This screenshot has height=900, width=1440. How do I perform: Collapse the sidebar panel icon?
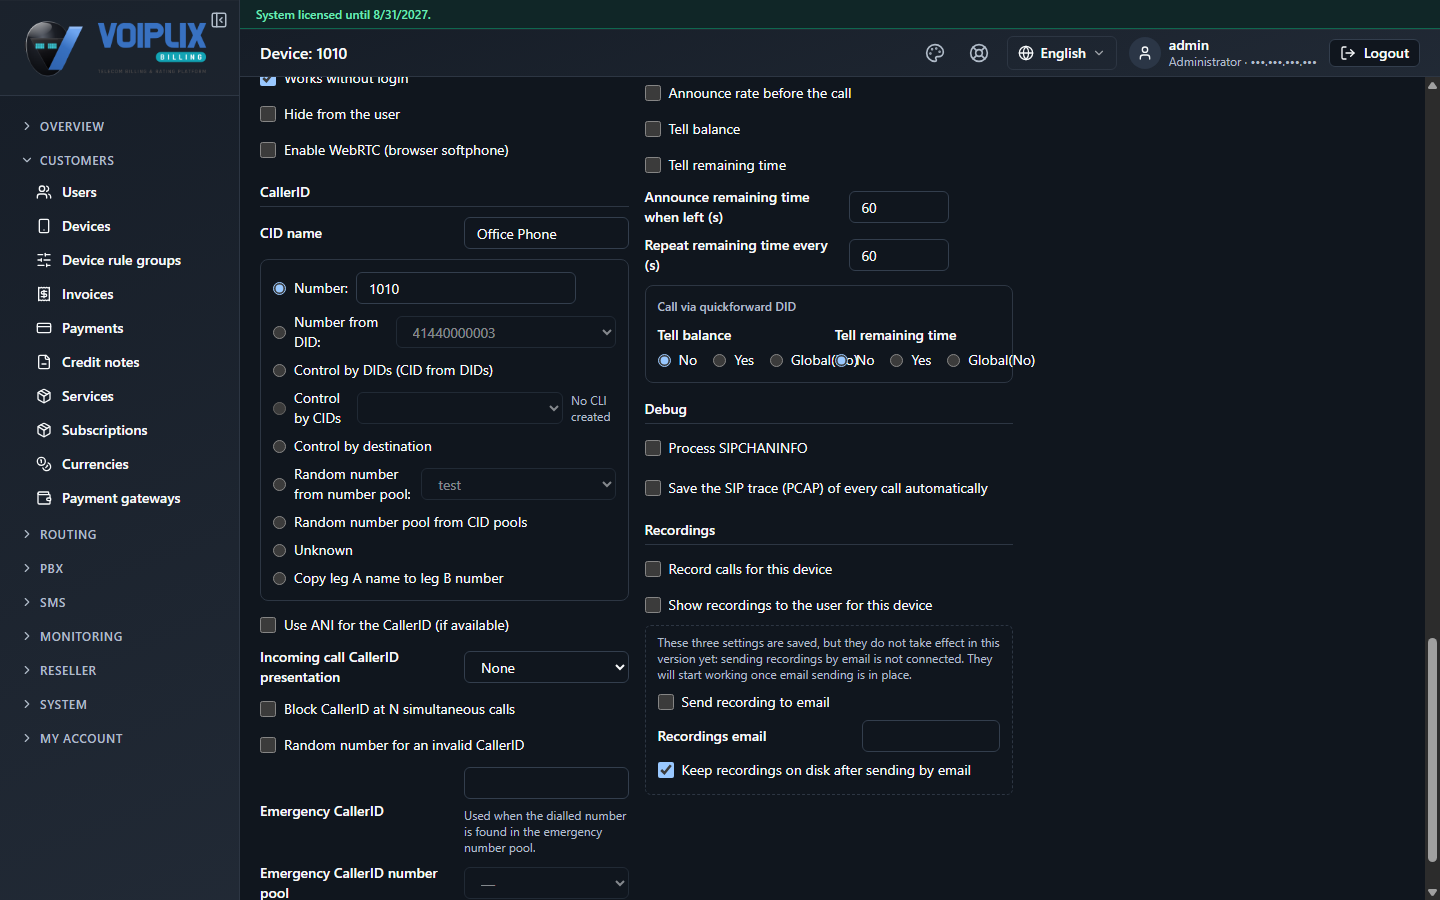click(219, 20)
